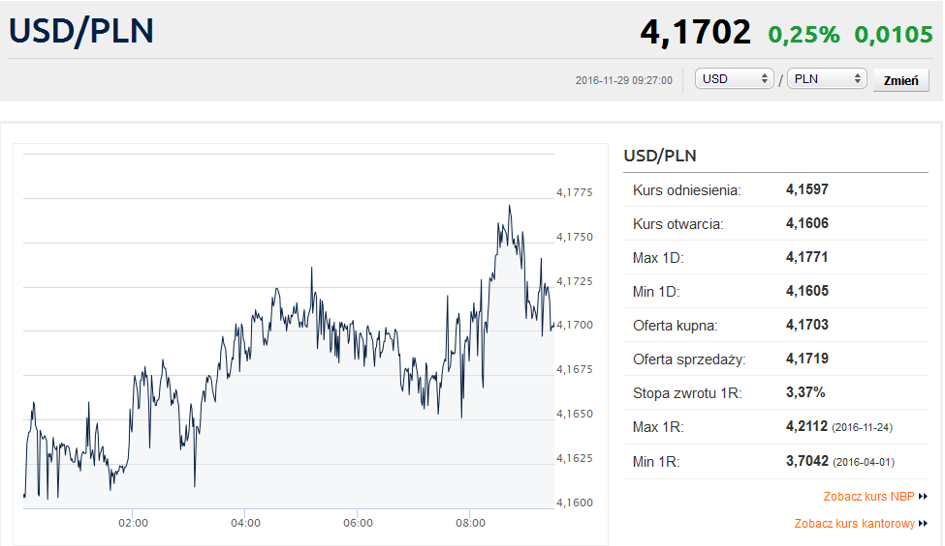Screen dimensions: 945x546
Task: Click the timestamp 2016-11-29 09:27:00
Action: pos(624,80)
